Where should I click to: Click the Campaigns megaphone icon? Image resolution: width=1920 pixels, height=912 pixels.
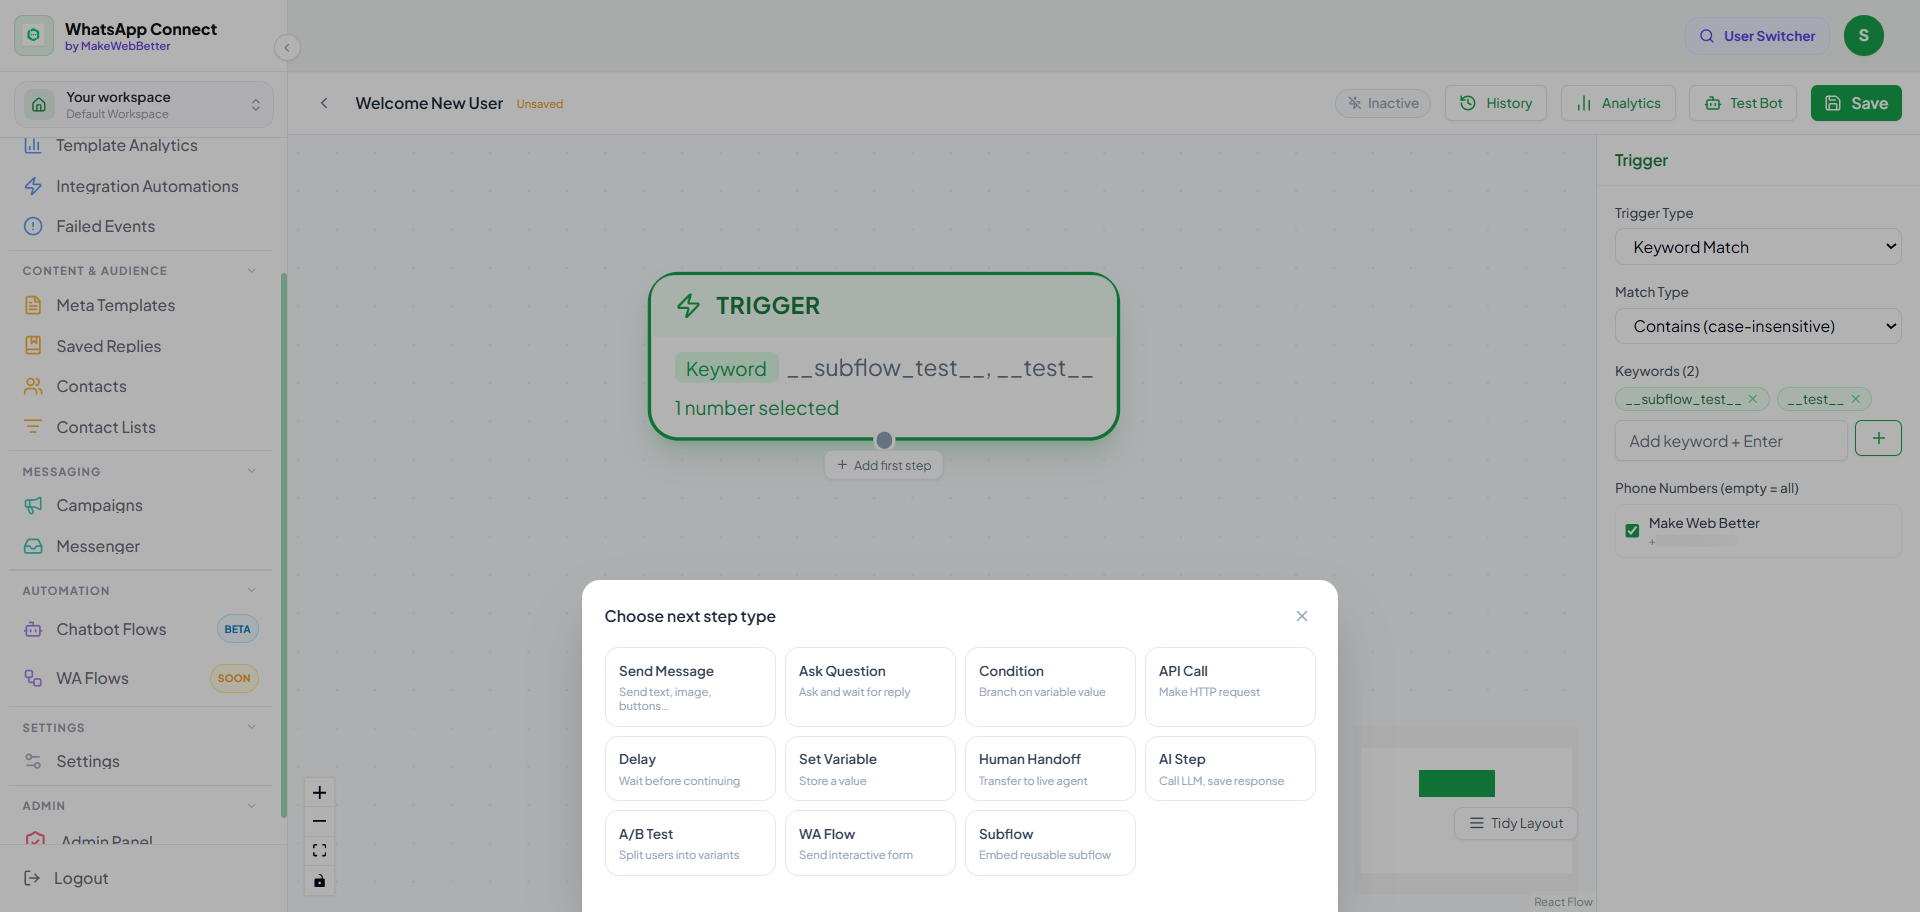coord(33,505)
